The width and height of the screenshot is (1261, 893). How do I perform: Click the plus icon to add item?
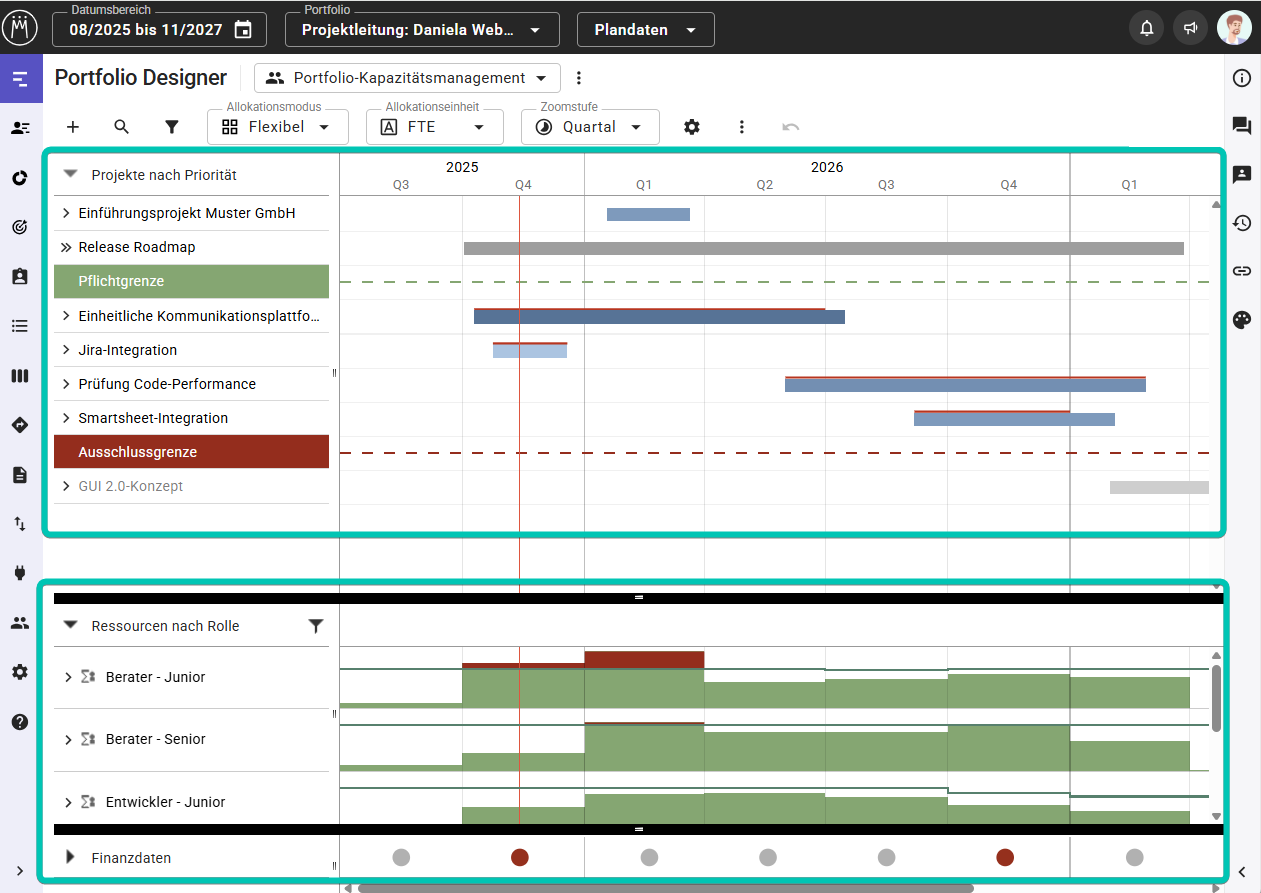click(x=73, y=127)
